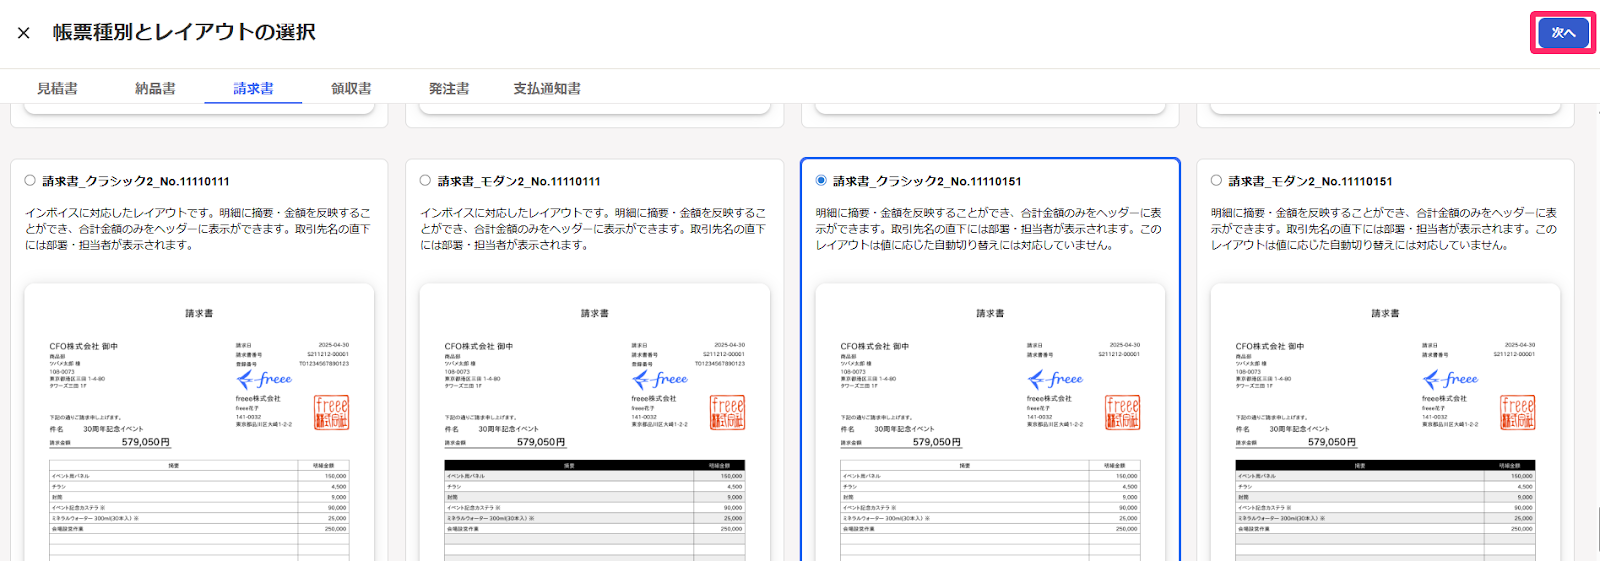Image resolution: width=1600 pixels, height=561 pixels.
Task: Select radio 請求書_モダン2_No.11110111
Action: (425, 181)
